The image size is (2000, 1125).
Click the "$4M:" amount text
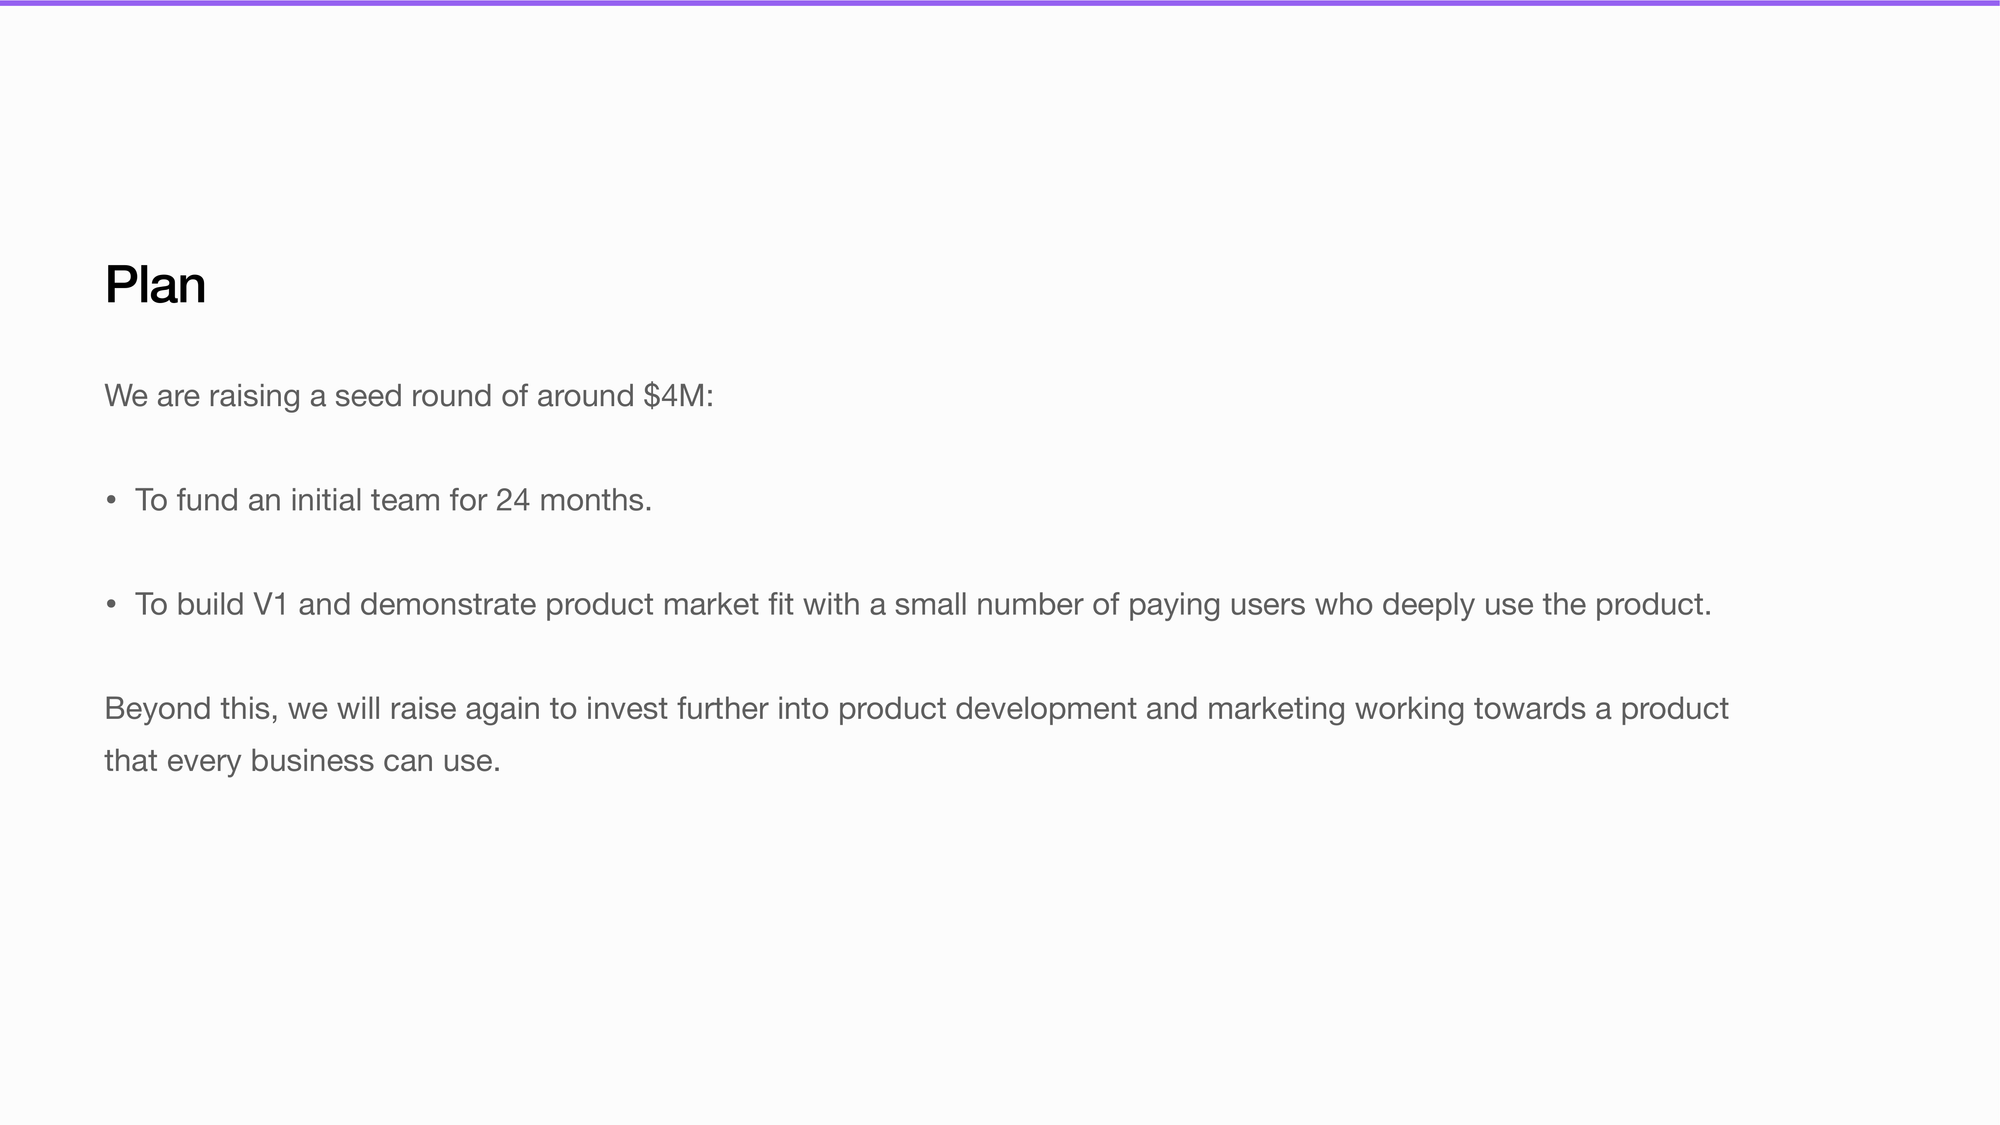(679, 396)
